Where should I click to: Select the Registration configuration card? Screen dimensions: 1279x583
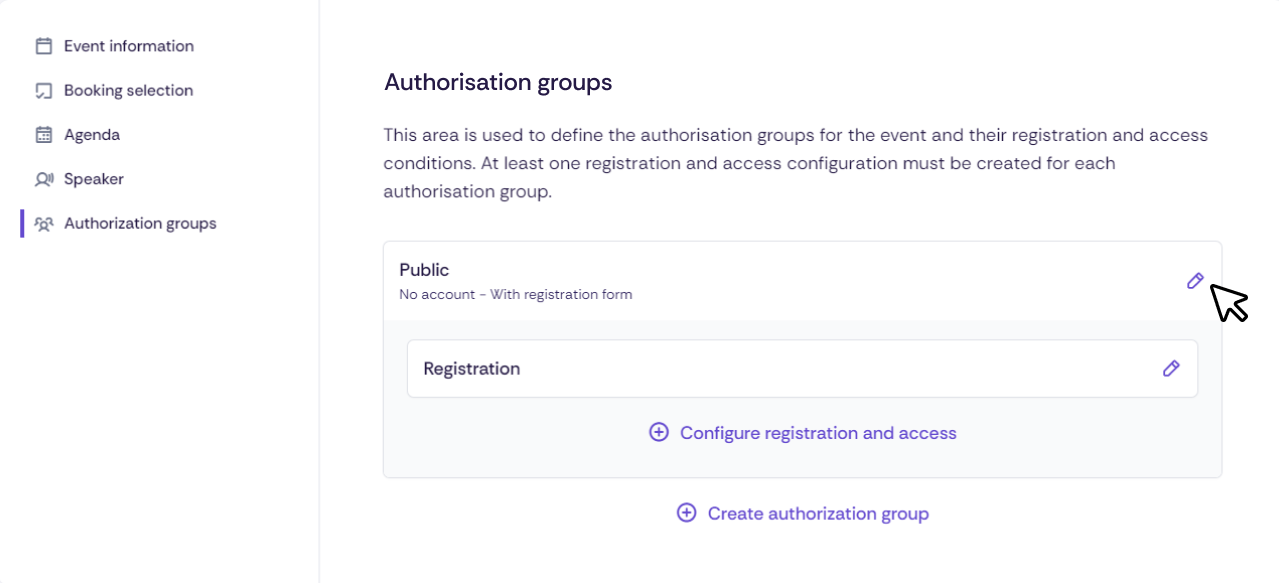[x=801, y=368]
